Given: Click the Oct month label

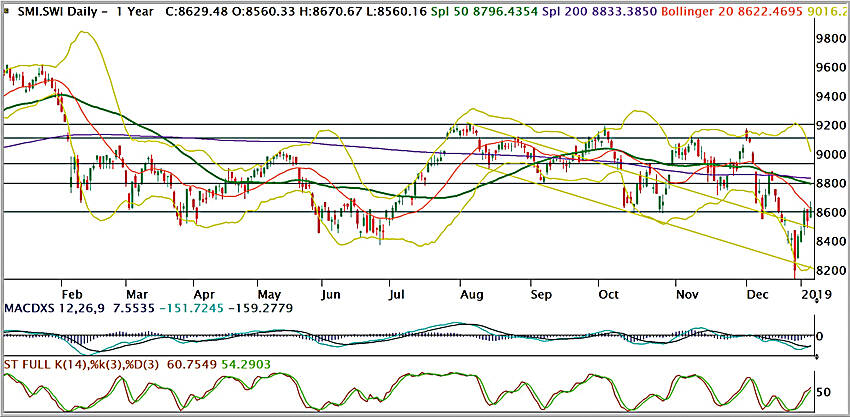Looking at the screenshot, I should 609,294.
